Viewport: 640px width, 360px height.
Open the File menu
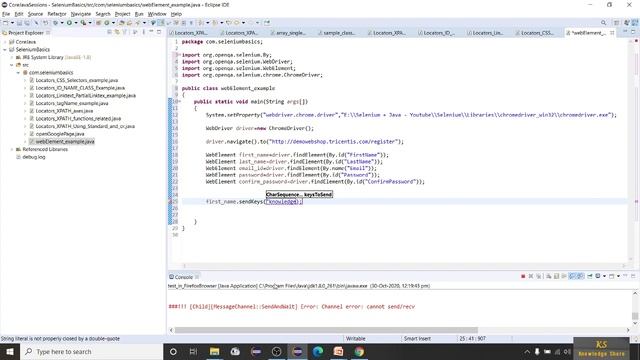coord(6,14)
